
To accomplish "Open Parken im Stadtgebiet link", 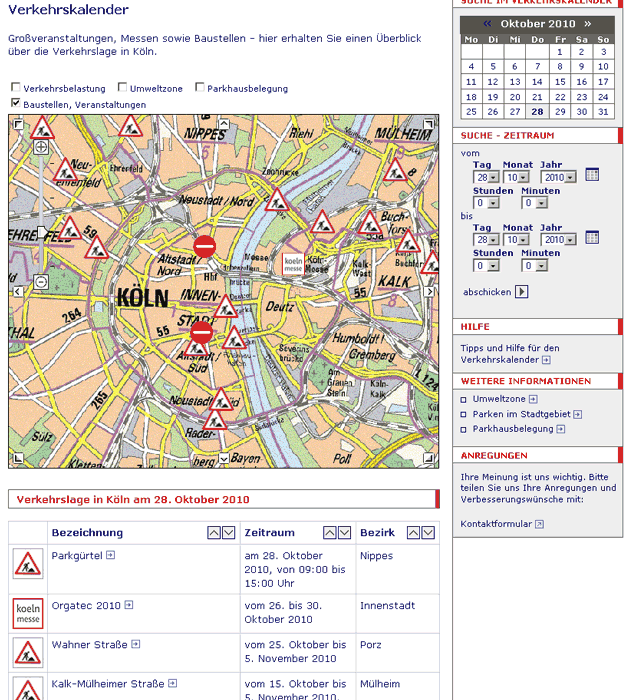I will click(527, 414).
